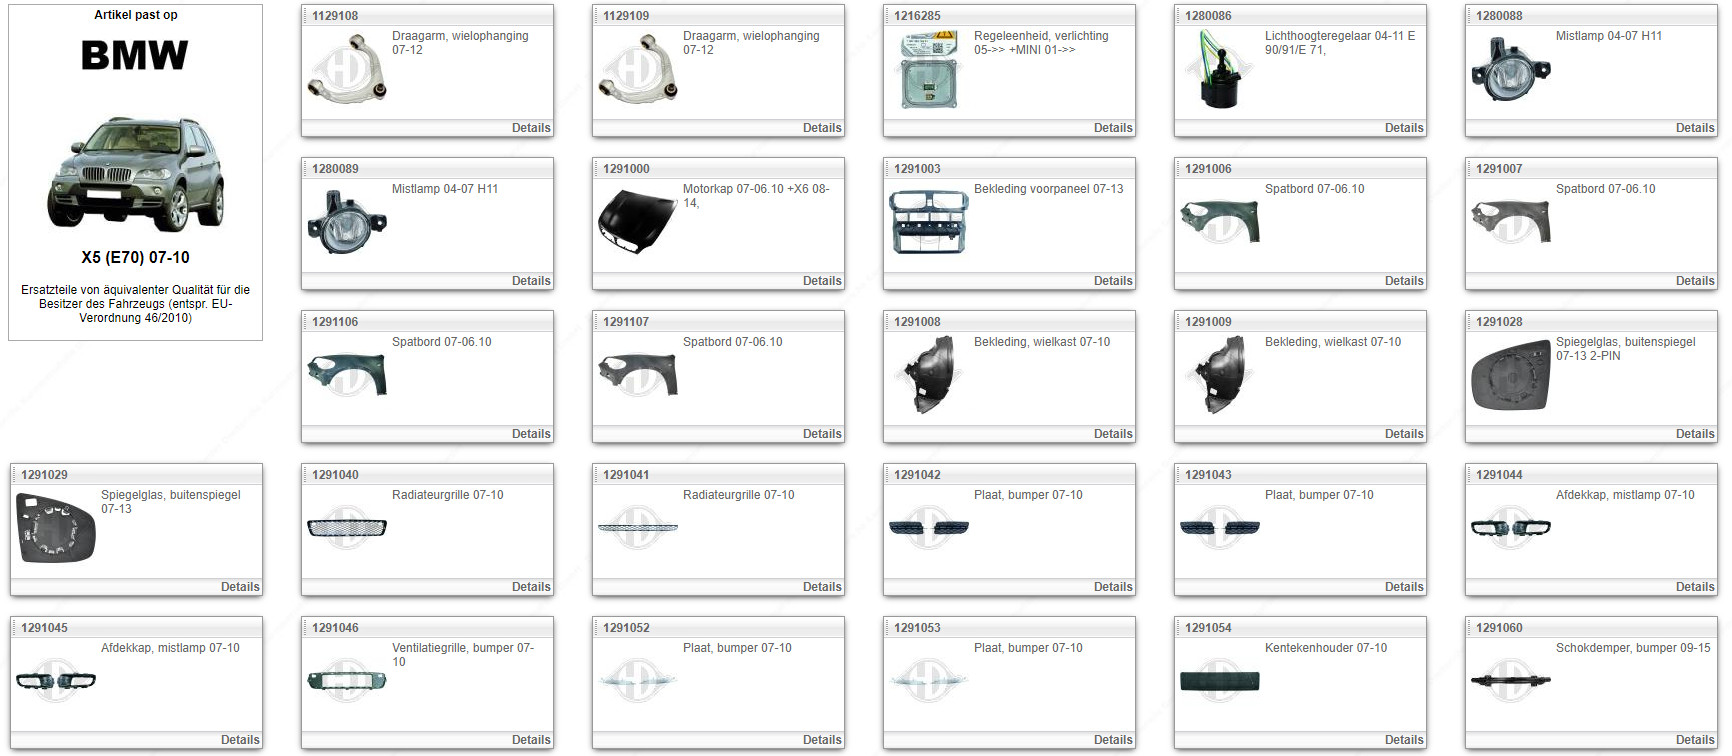Open bumper plate thumbnail for item 1291042
The width and height of the screenshot is (1732, 756).
point(929,528)
